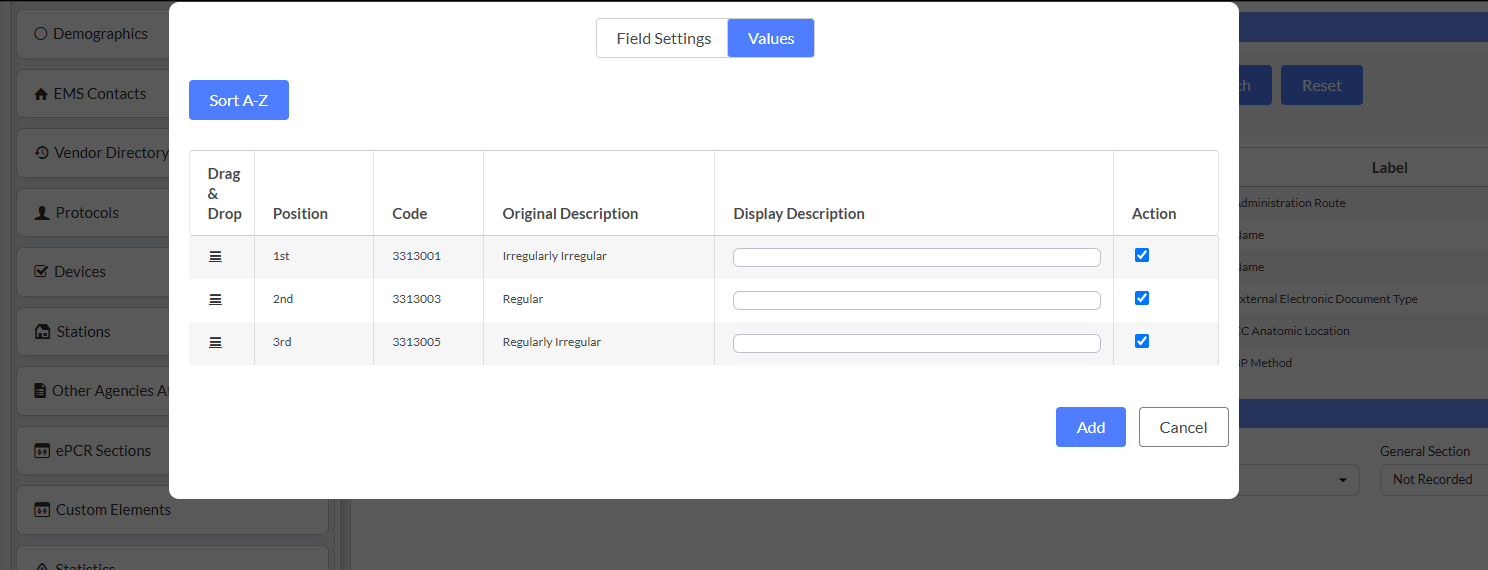Viewport: 1488px width, 570px height.
Task: Click the Label column header in background
Action: pyautogui.click(x=1389, y=168)
